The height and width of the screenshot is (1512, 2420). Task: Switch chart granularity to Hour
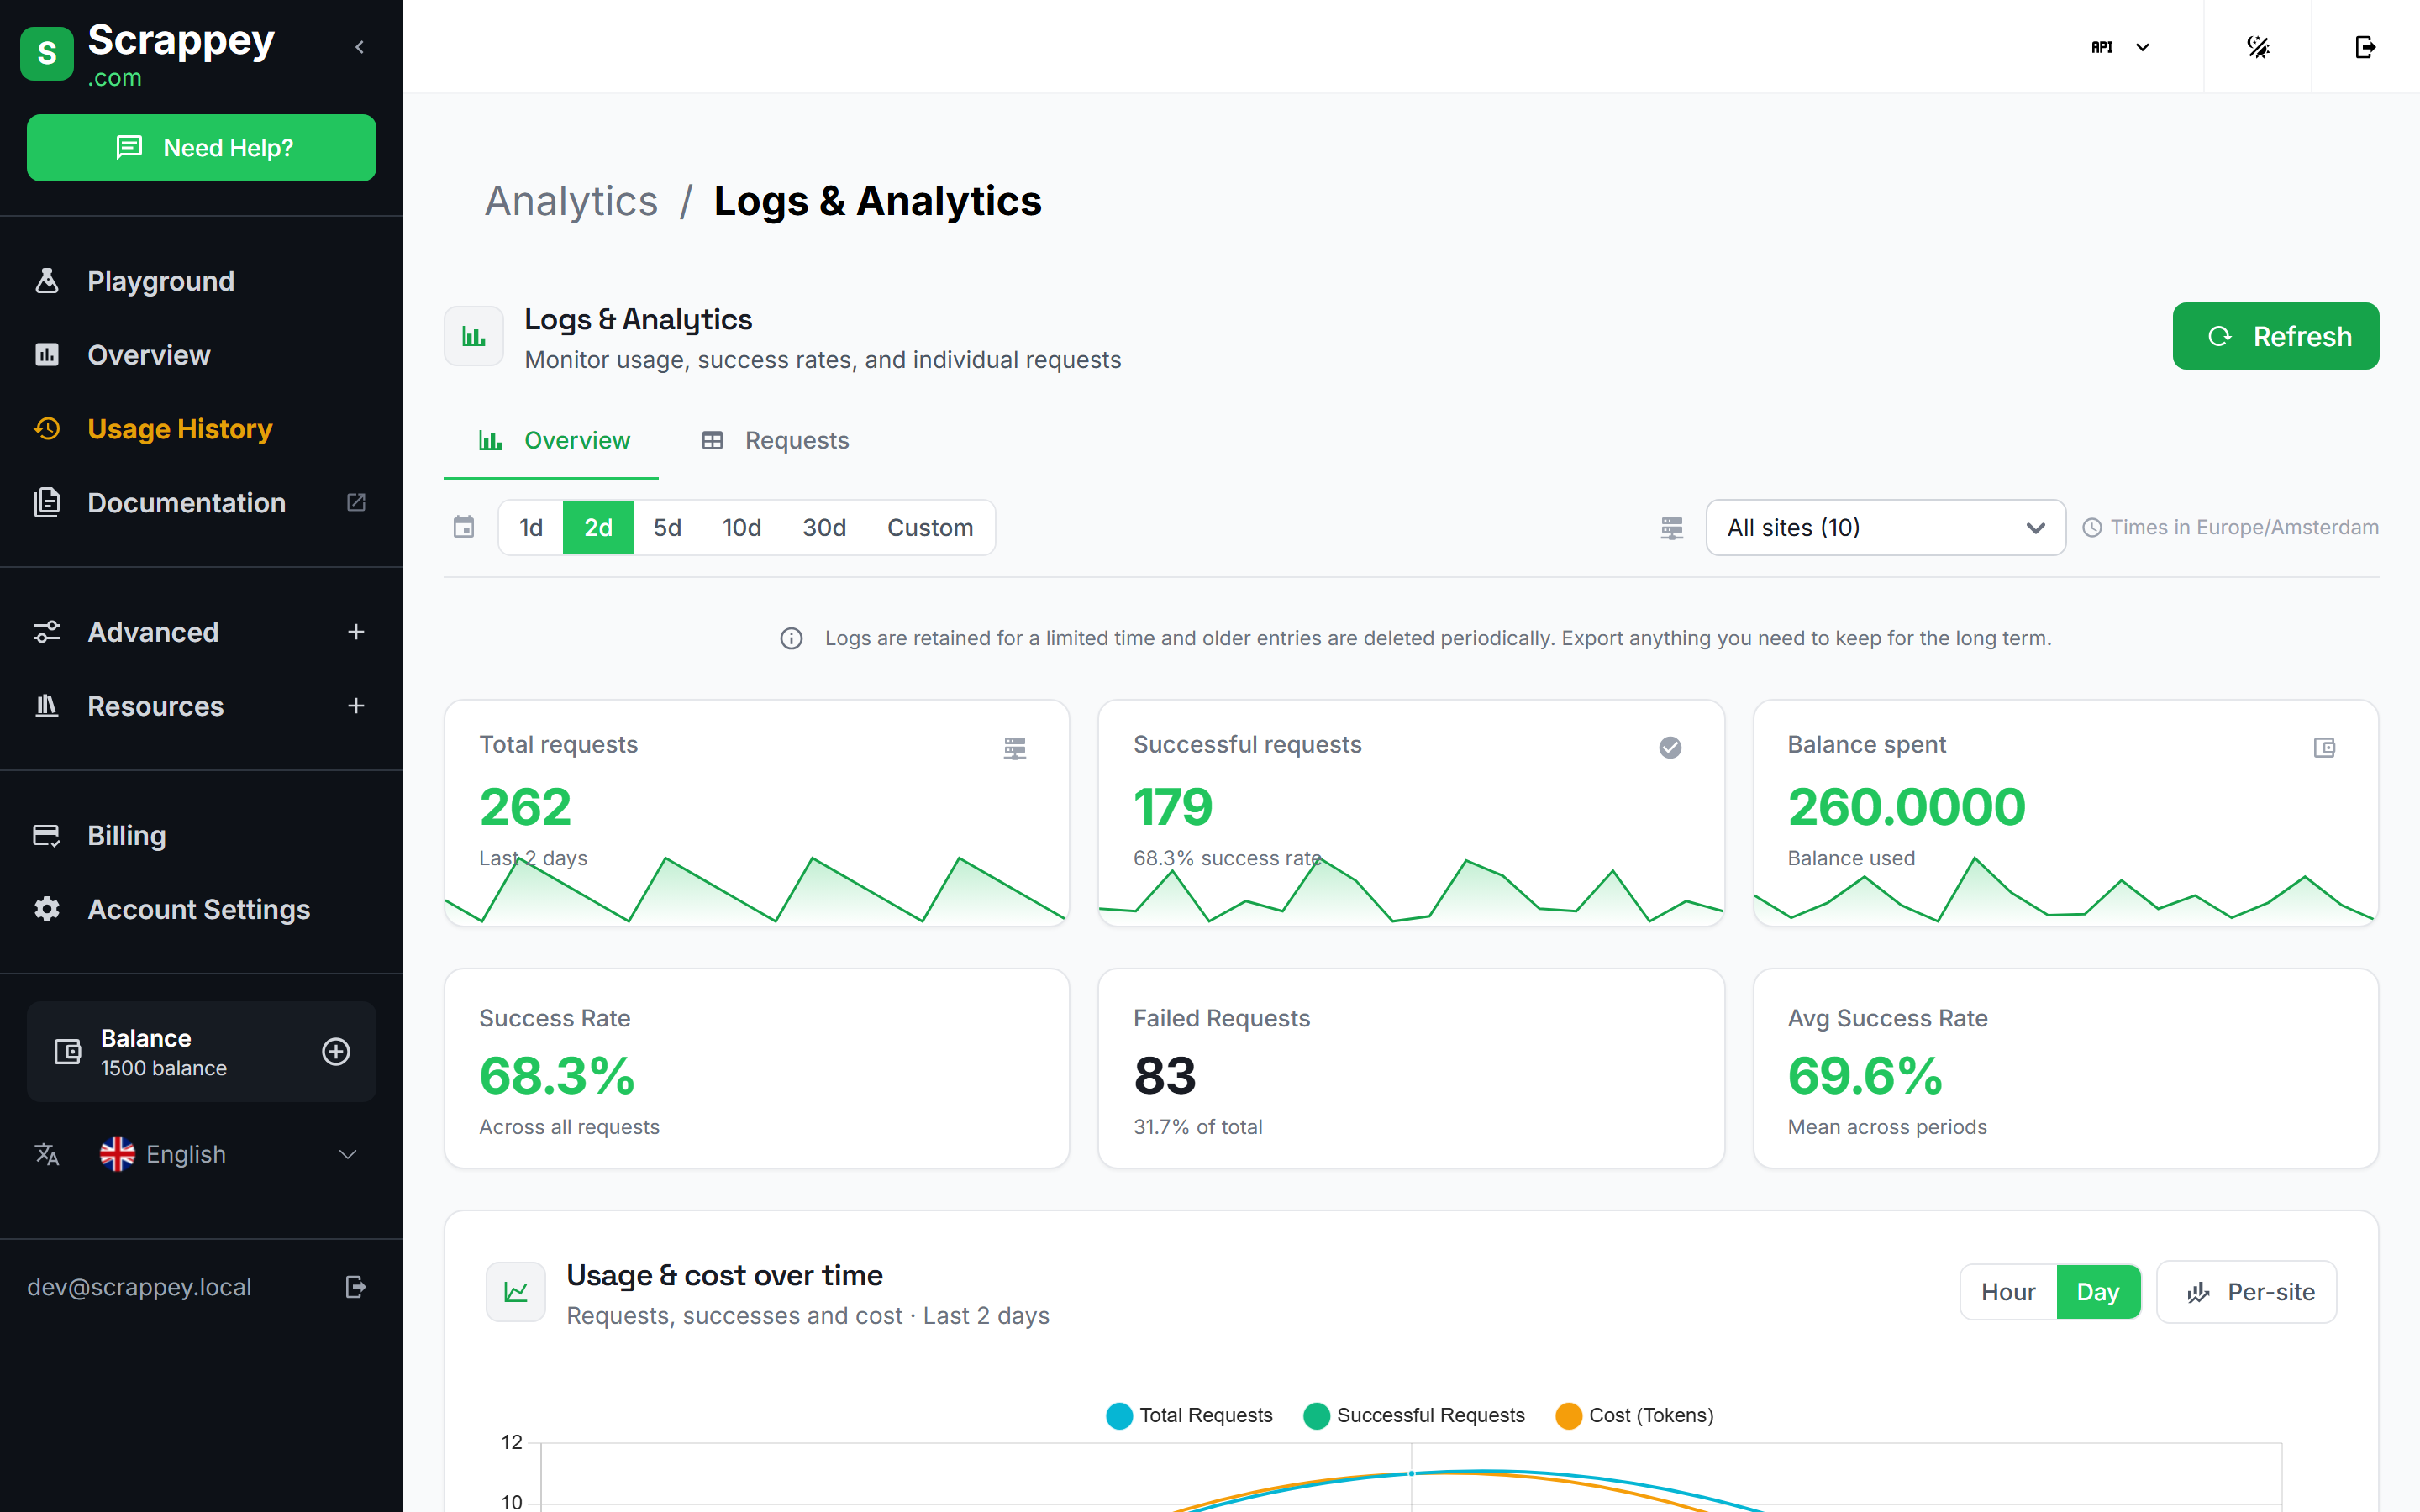[x=2008, y=1292]
